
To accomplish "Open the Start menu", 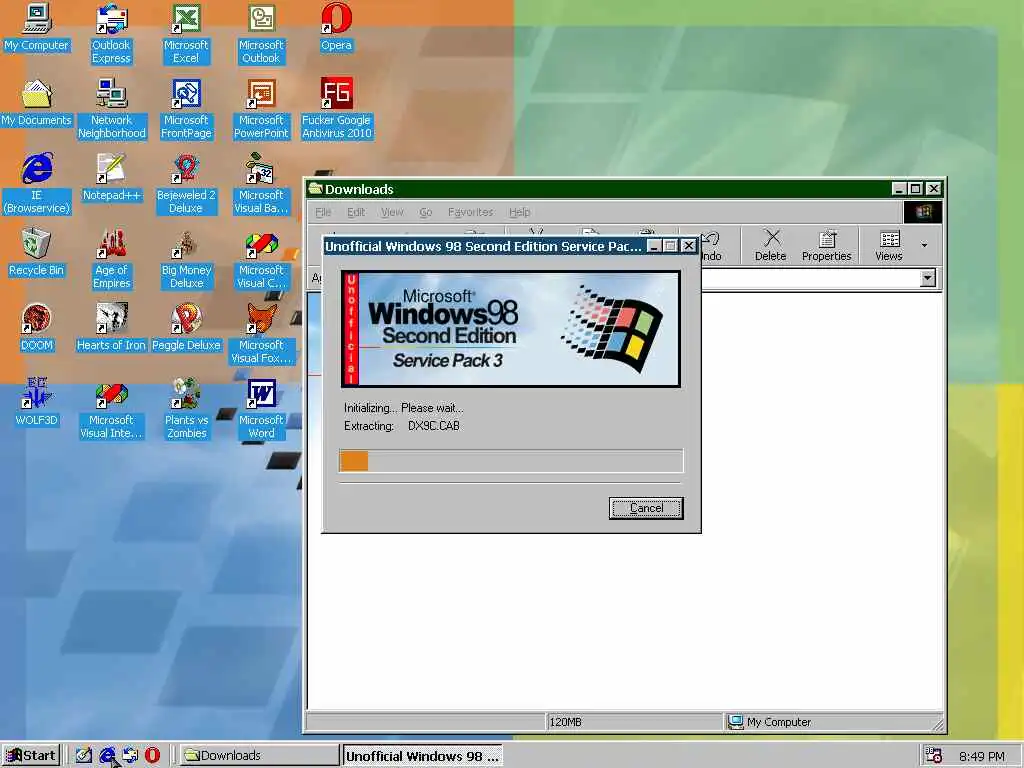I will tap(31, 756).
